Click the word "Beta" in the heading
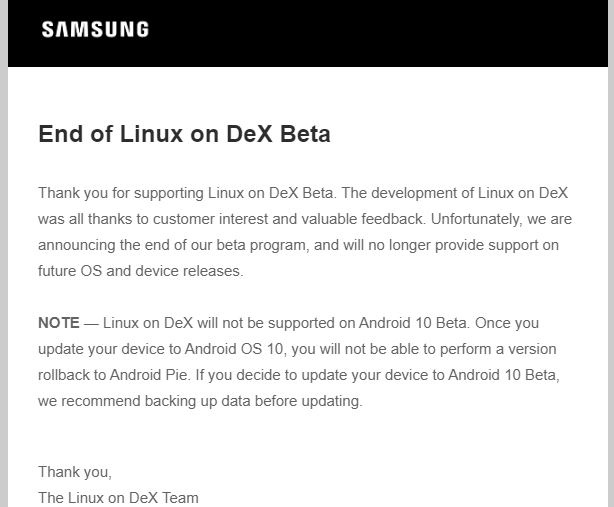The image size is (614, 507). tap(305, 134)
